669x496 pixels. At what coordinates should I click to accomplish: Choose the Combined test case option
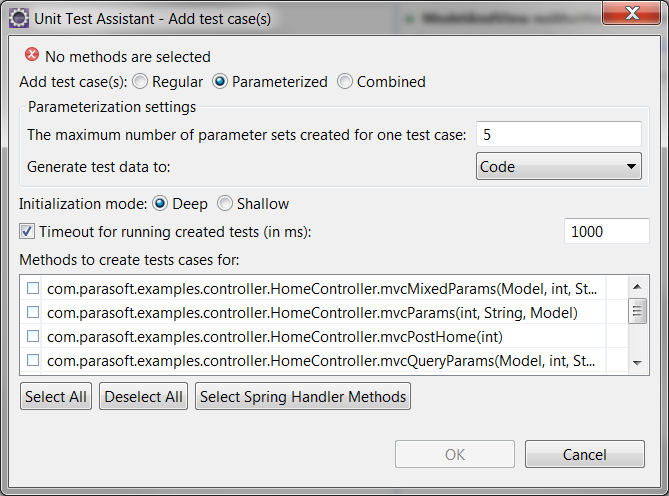[345, 81]
